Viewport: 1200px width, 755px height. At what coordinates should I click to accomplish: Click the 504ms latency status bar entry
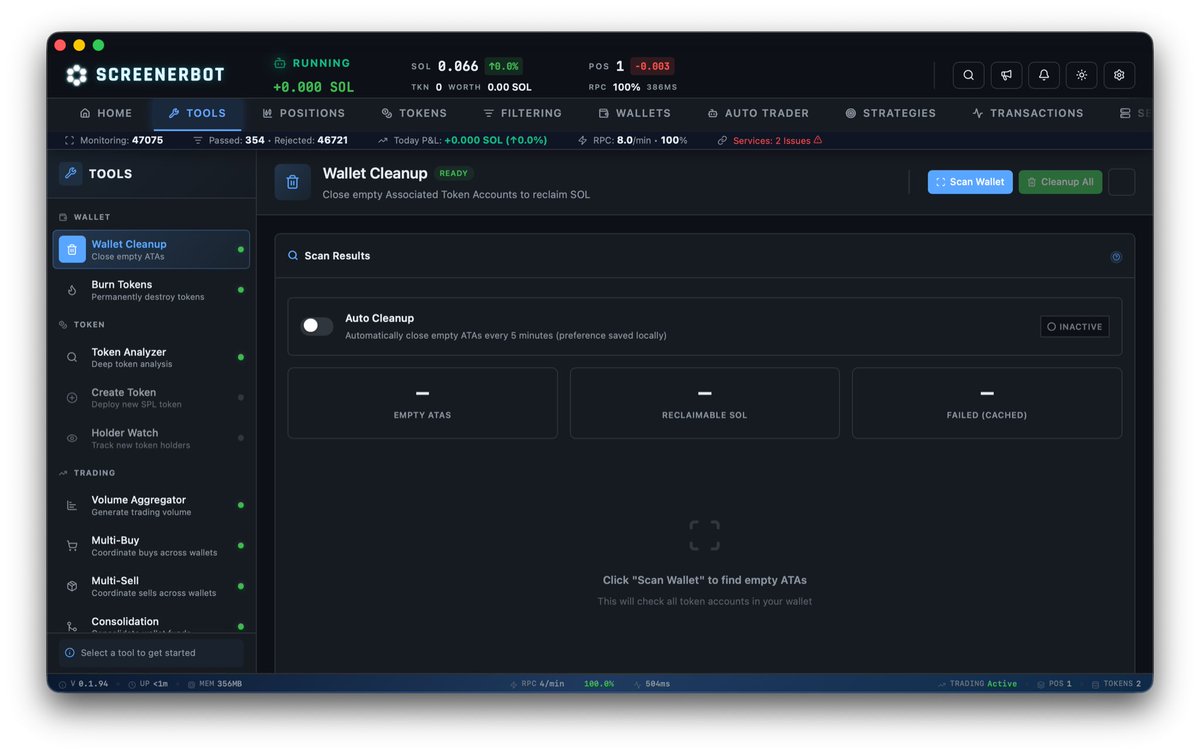651,684
